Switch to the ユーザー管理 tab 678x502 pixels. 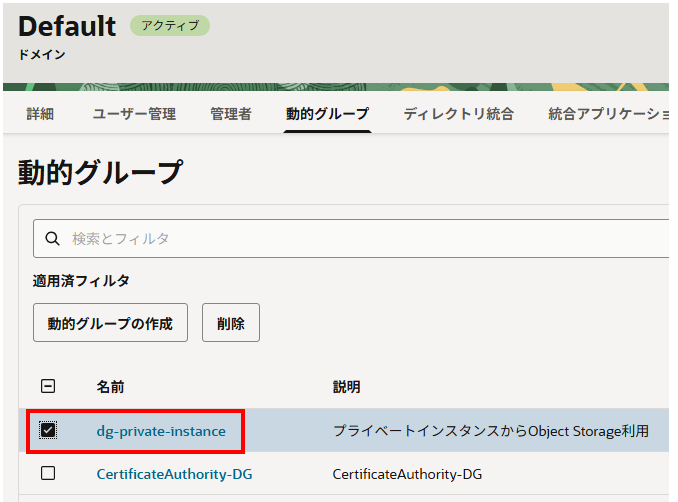pyautogui.click(x=134, y=114)
